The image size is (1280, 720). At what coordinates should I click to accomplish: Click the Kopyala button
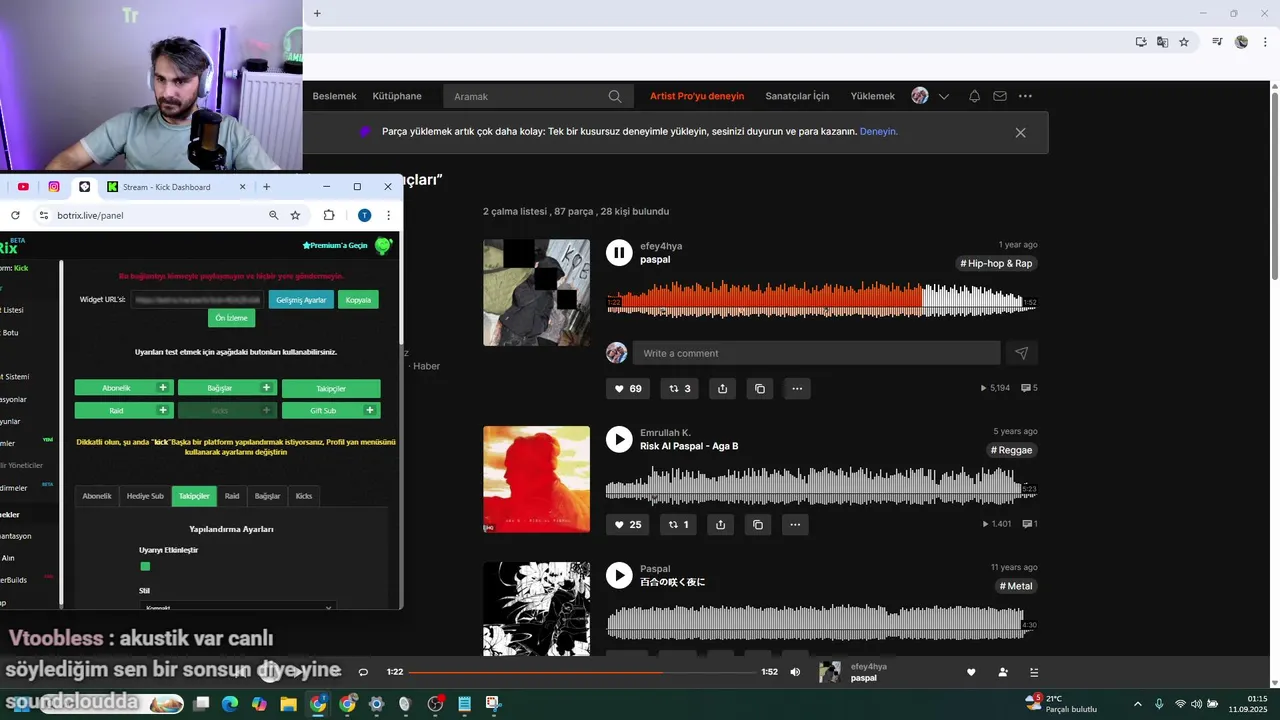(x=358, y=299)
